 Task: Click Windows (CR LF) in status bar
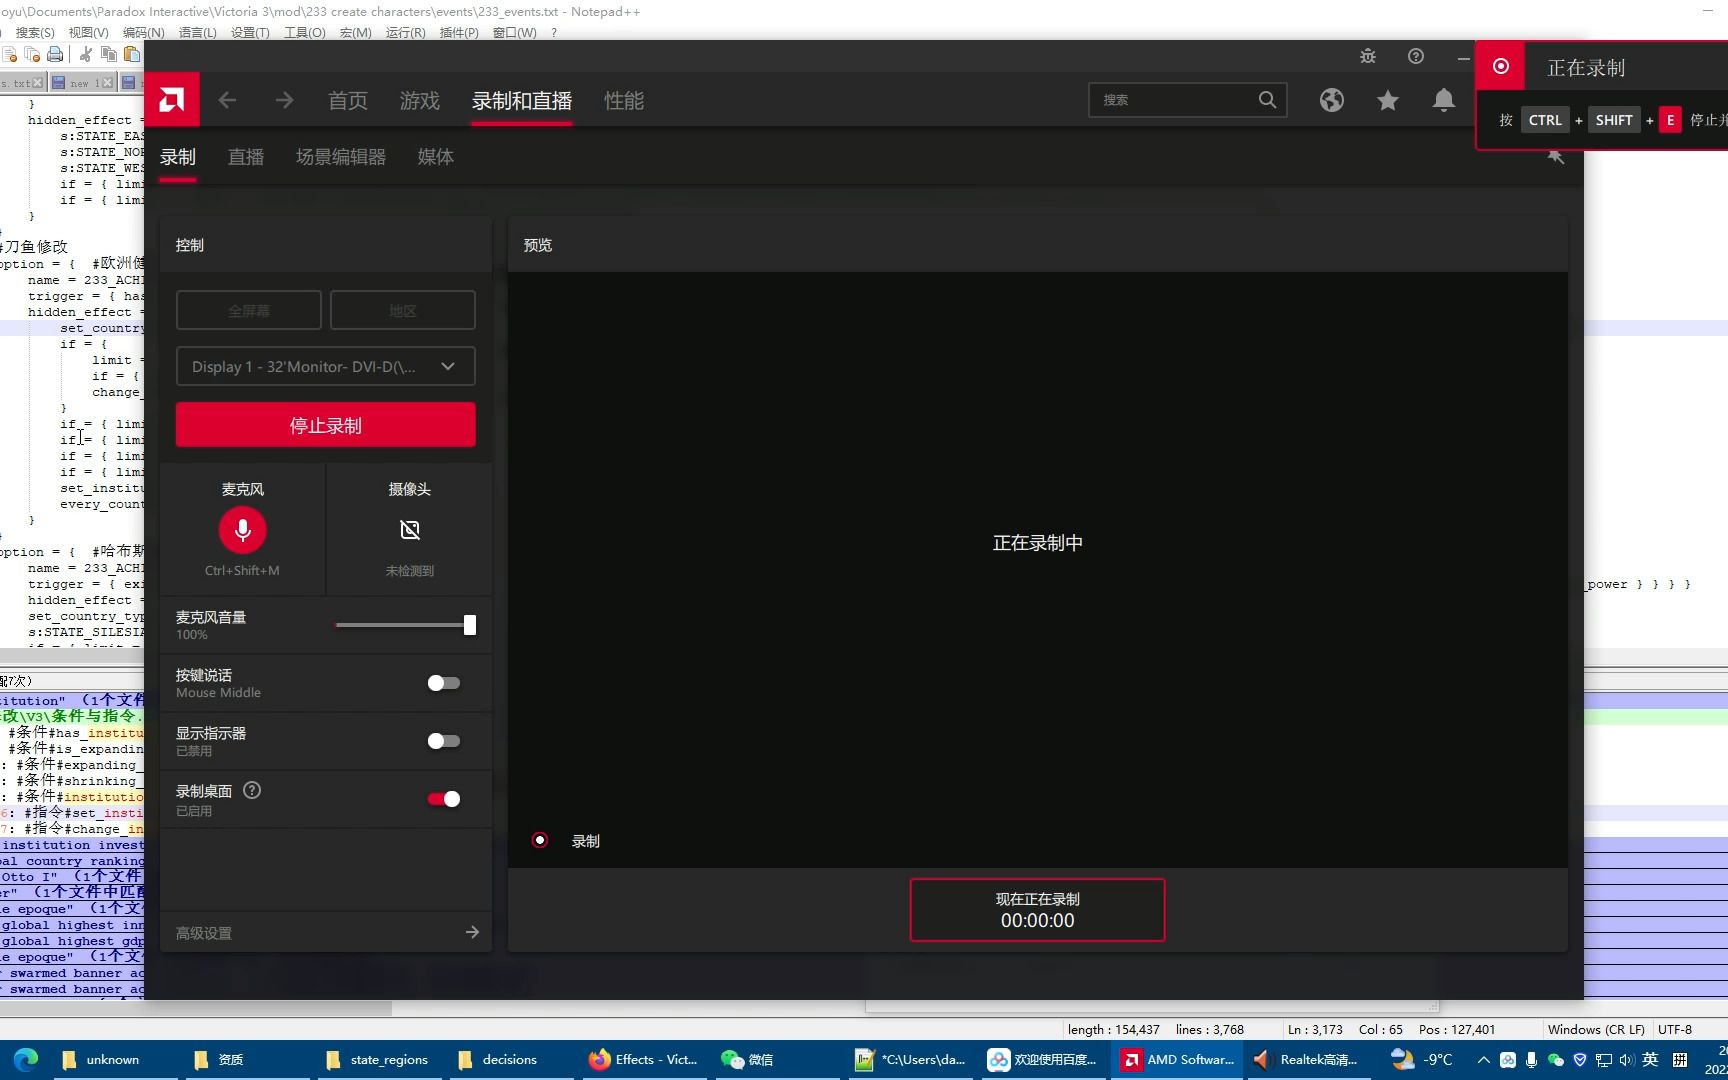1596,1029
